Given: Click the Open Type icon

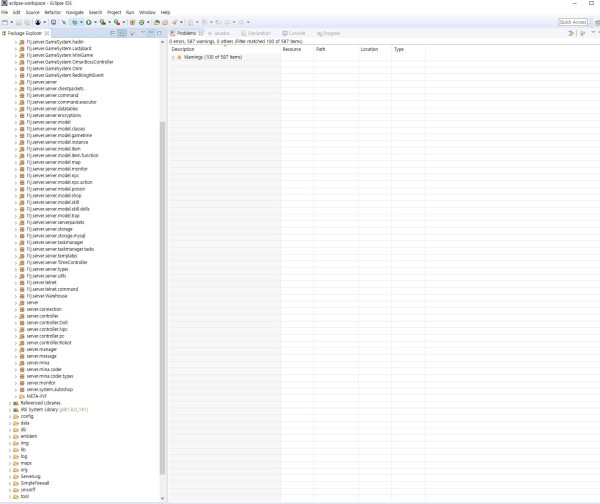Looking at the screenshot, I should point(157,22).
